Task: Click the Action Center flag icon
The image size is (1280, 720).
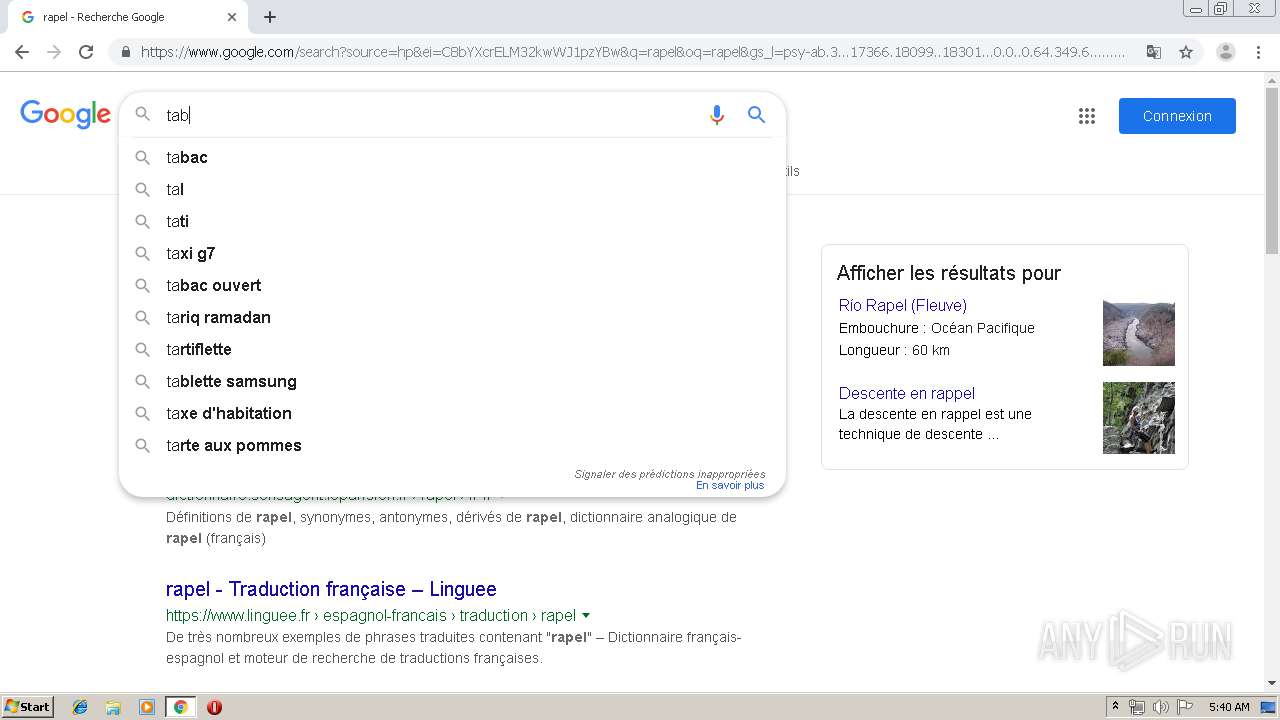Action: (1185, 707)
